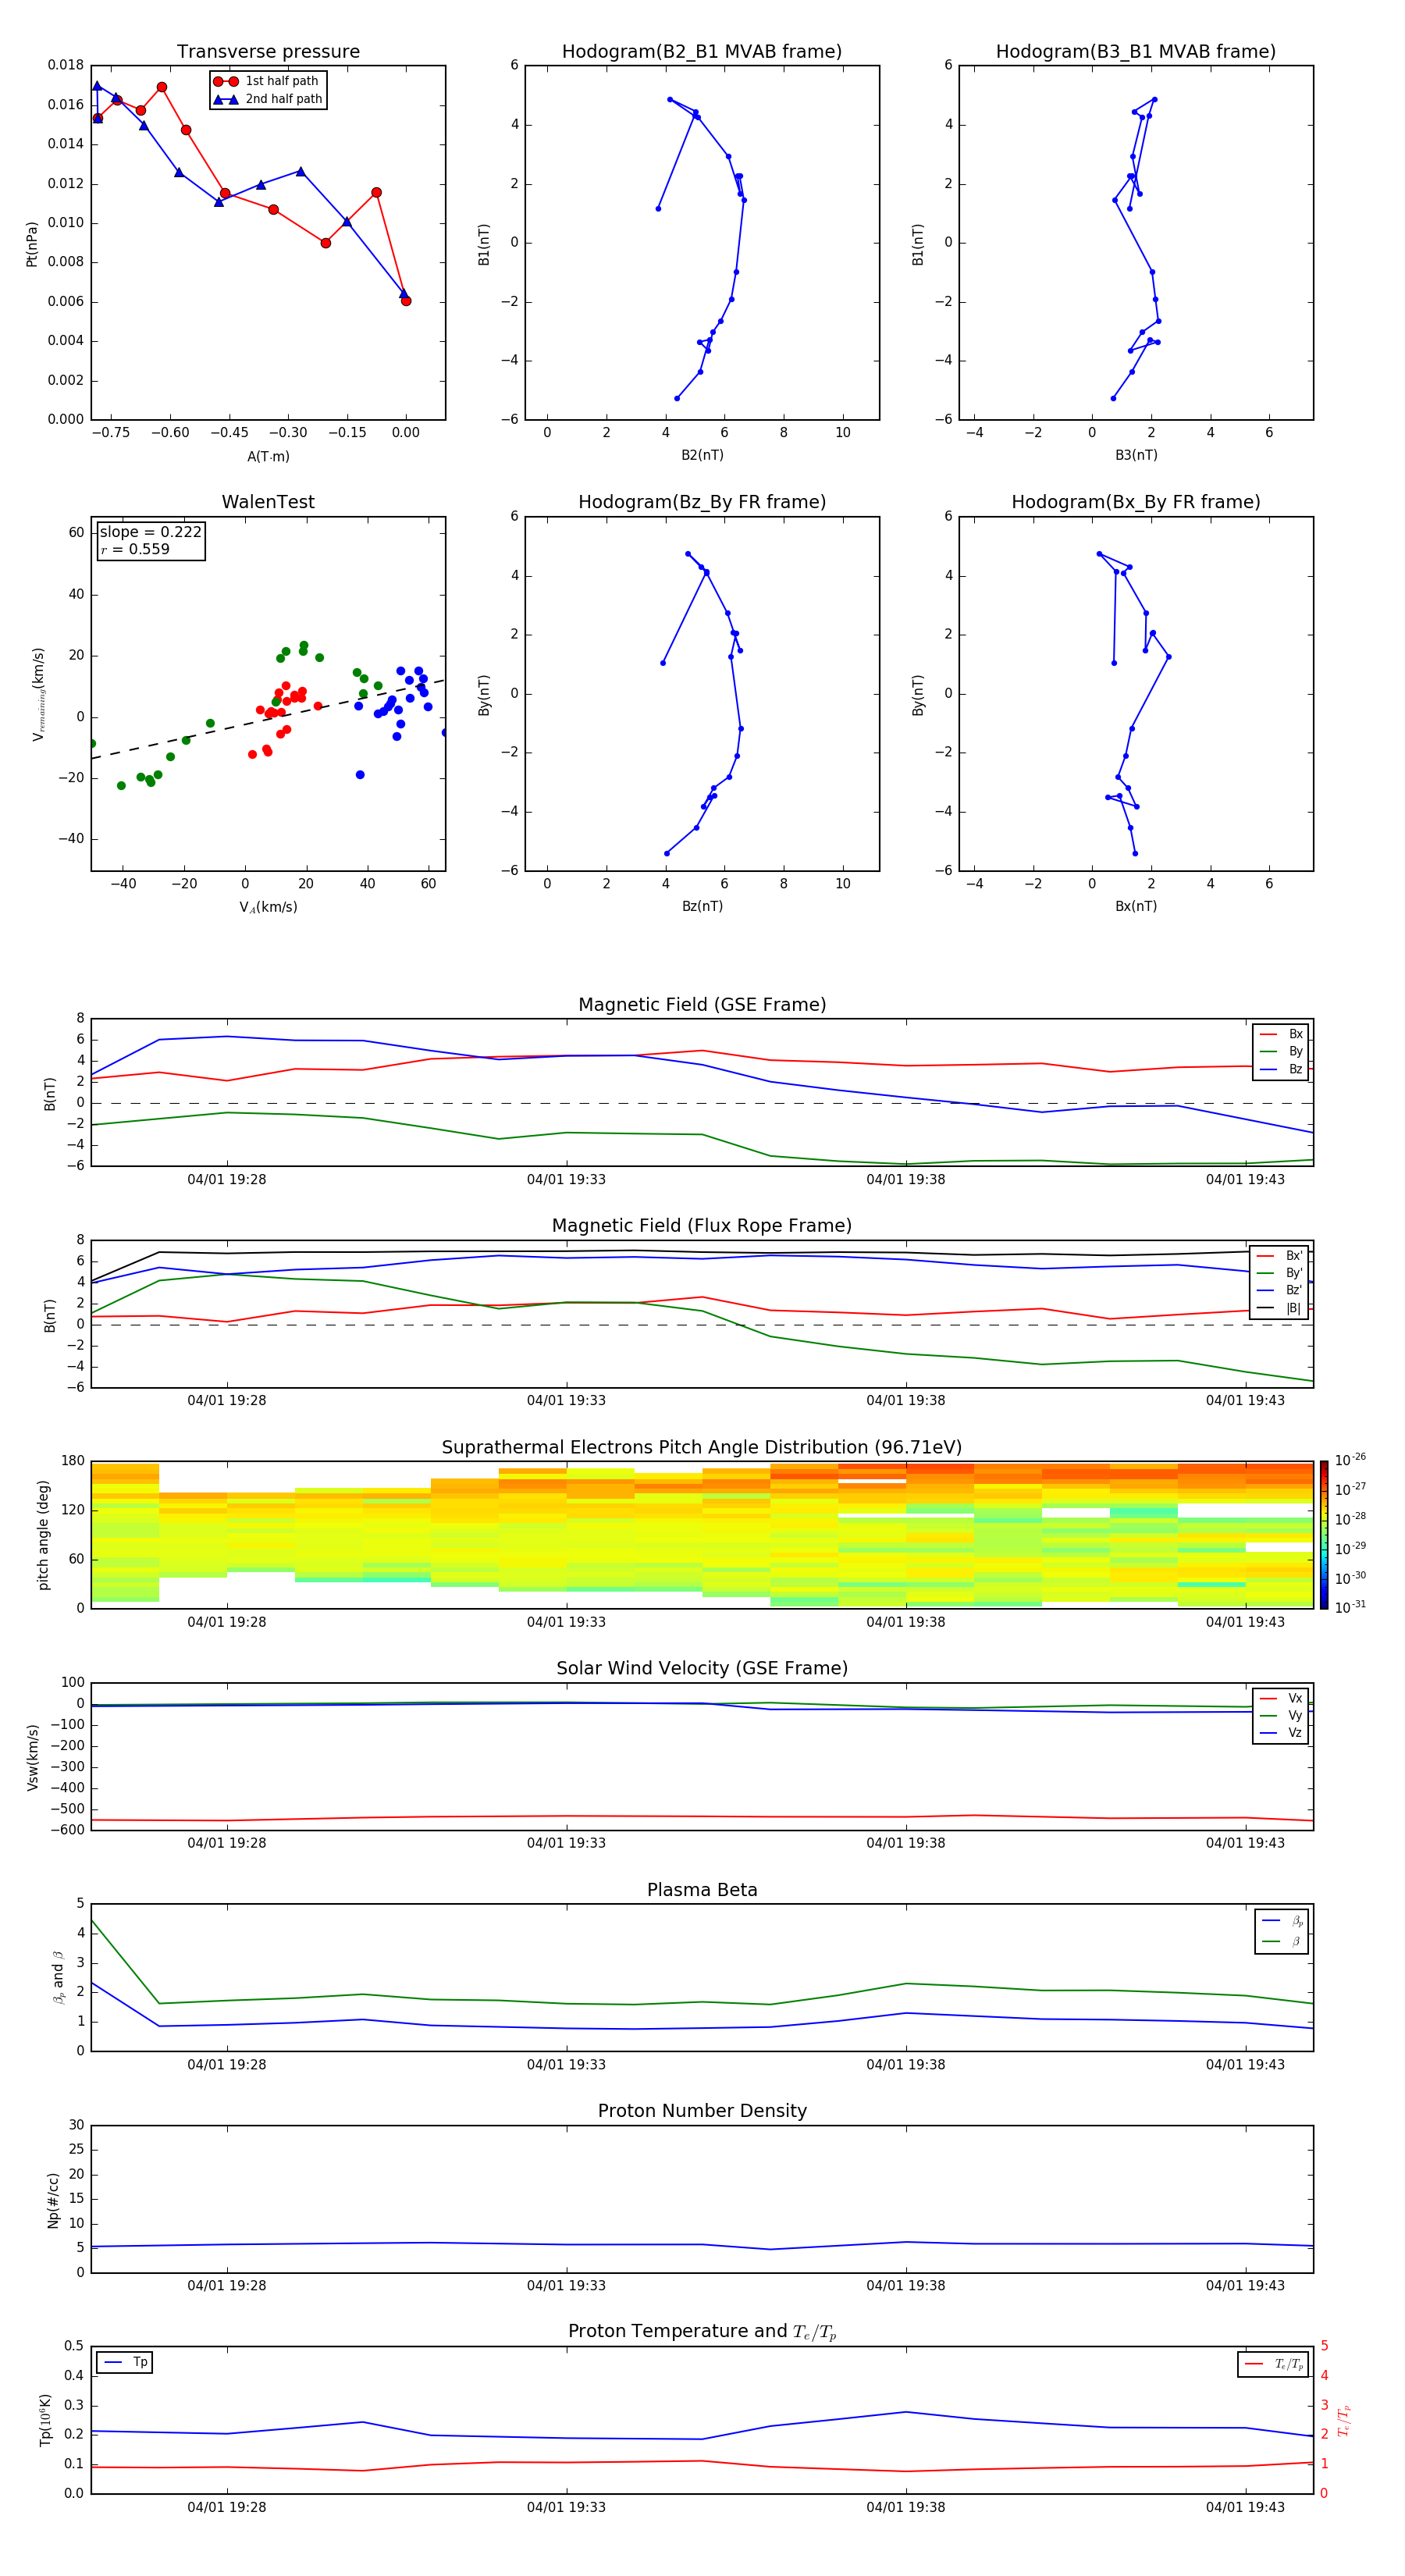This screenshot has height=2576, width=1405.
Task: Click the 'pitch angle (deg)' axis label
Action: pos(43,1535)
